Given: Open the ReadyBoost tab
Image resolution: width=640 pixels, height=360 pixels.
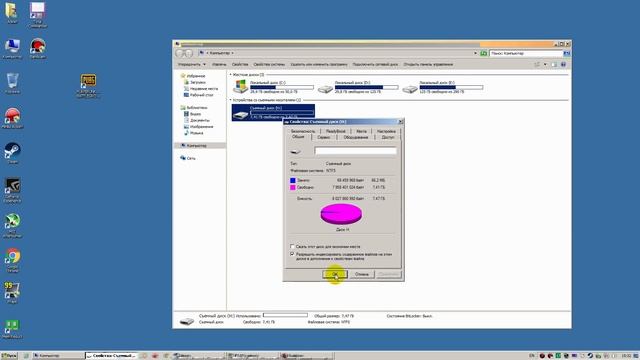Looking at the screenshot, I should (336, 131).
